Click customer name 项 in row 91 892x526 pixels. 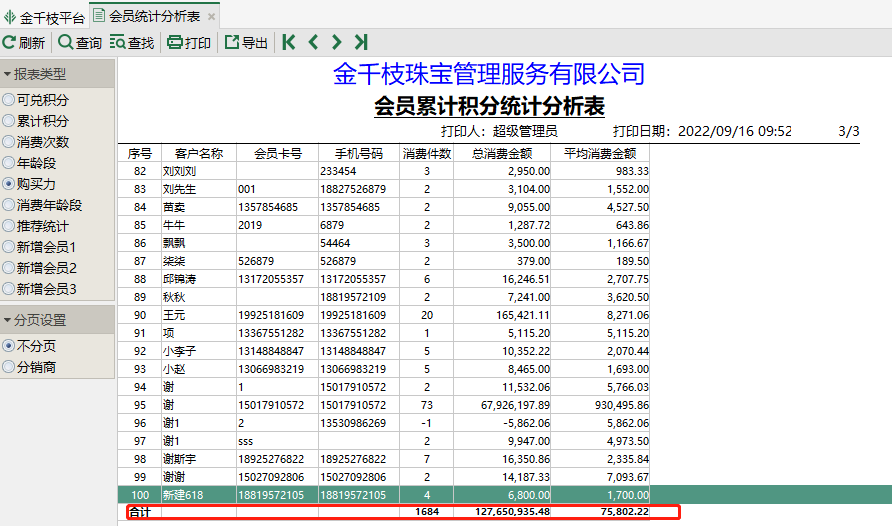[168, 333]
